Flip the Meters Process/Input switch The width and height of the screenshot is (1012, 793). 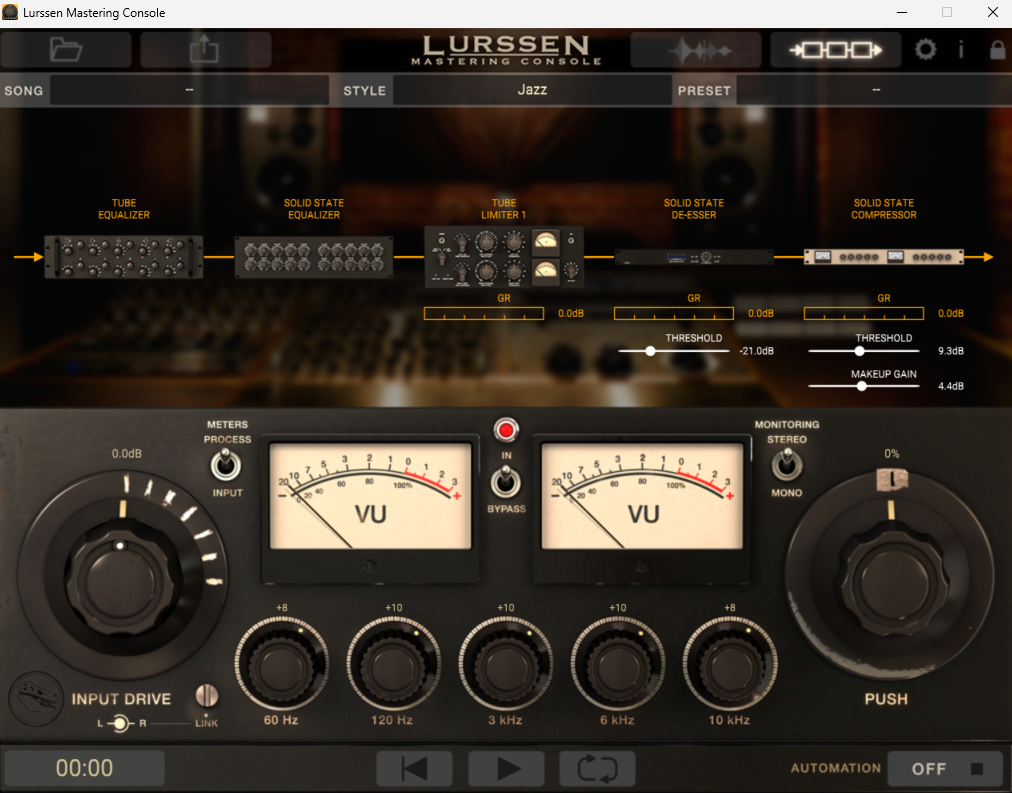[226, 465]
